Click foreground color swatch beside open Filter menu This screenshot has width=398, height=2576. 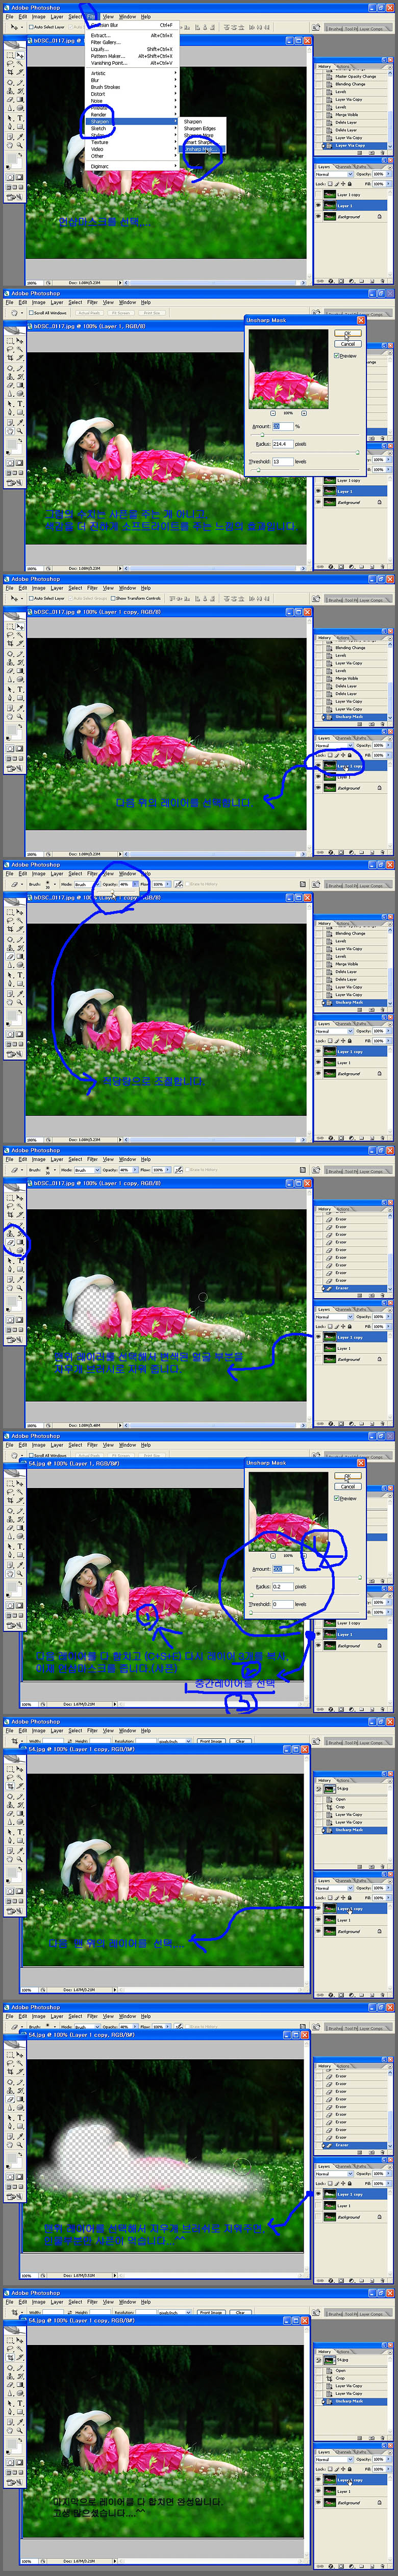[11, 159]
